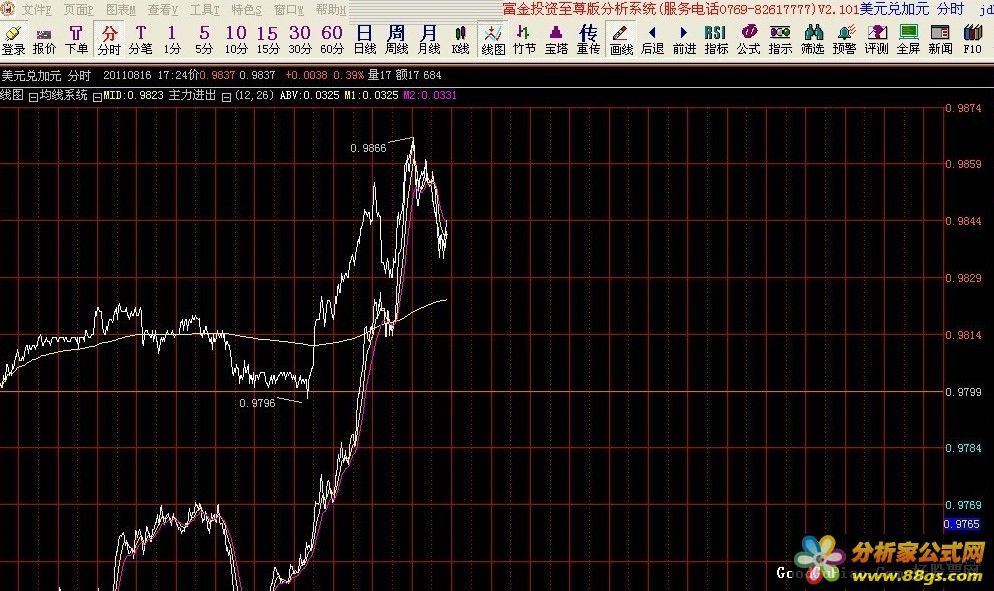The image size is (994, 591).
Task: Click the highlighted 0.9765 axis value
Action: pos(962,524)
